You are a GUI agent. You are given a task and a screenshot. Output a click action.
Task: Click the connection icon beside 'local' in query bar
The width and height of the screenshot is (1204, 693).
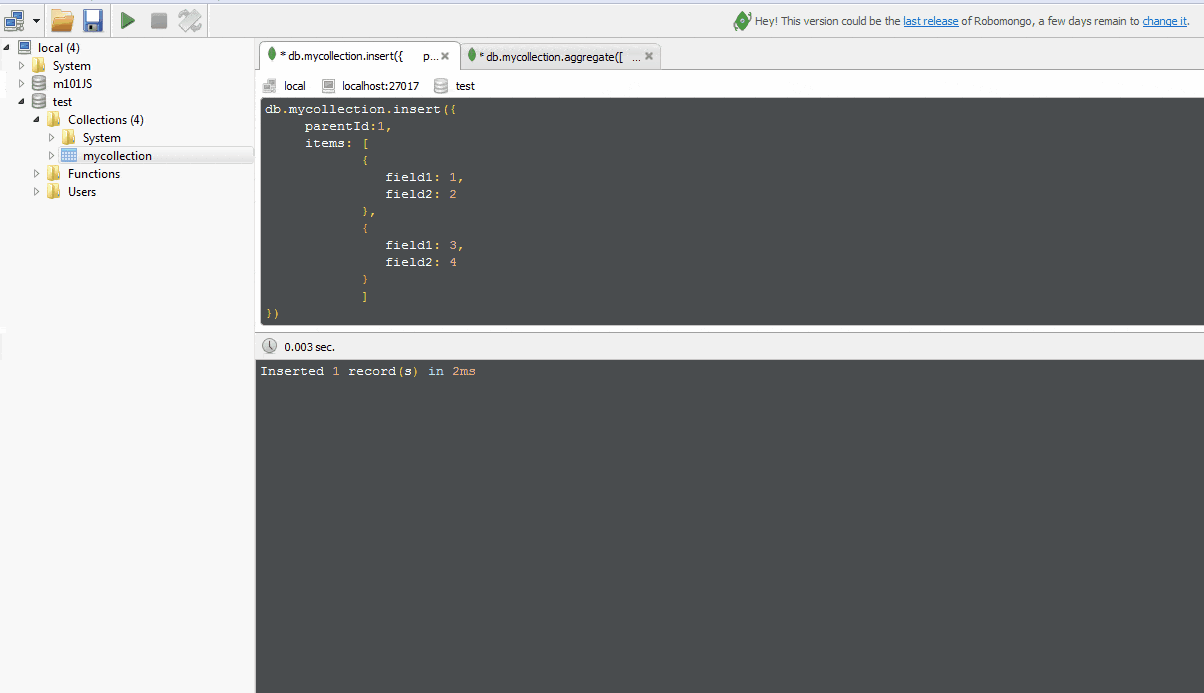(x=270, y=86)
